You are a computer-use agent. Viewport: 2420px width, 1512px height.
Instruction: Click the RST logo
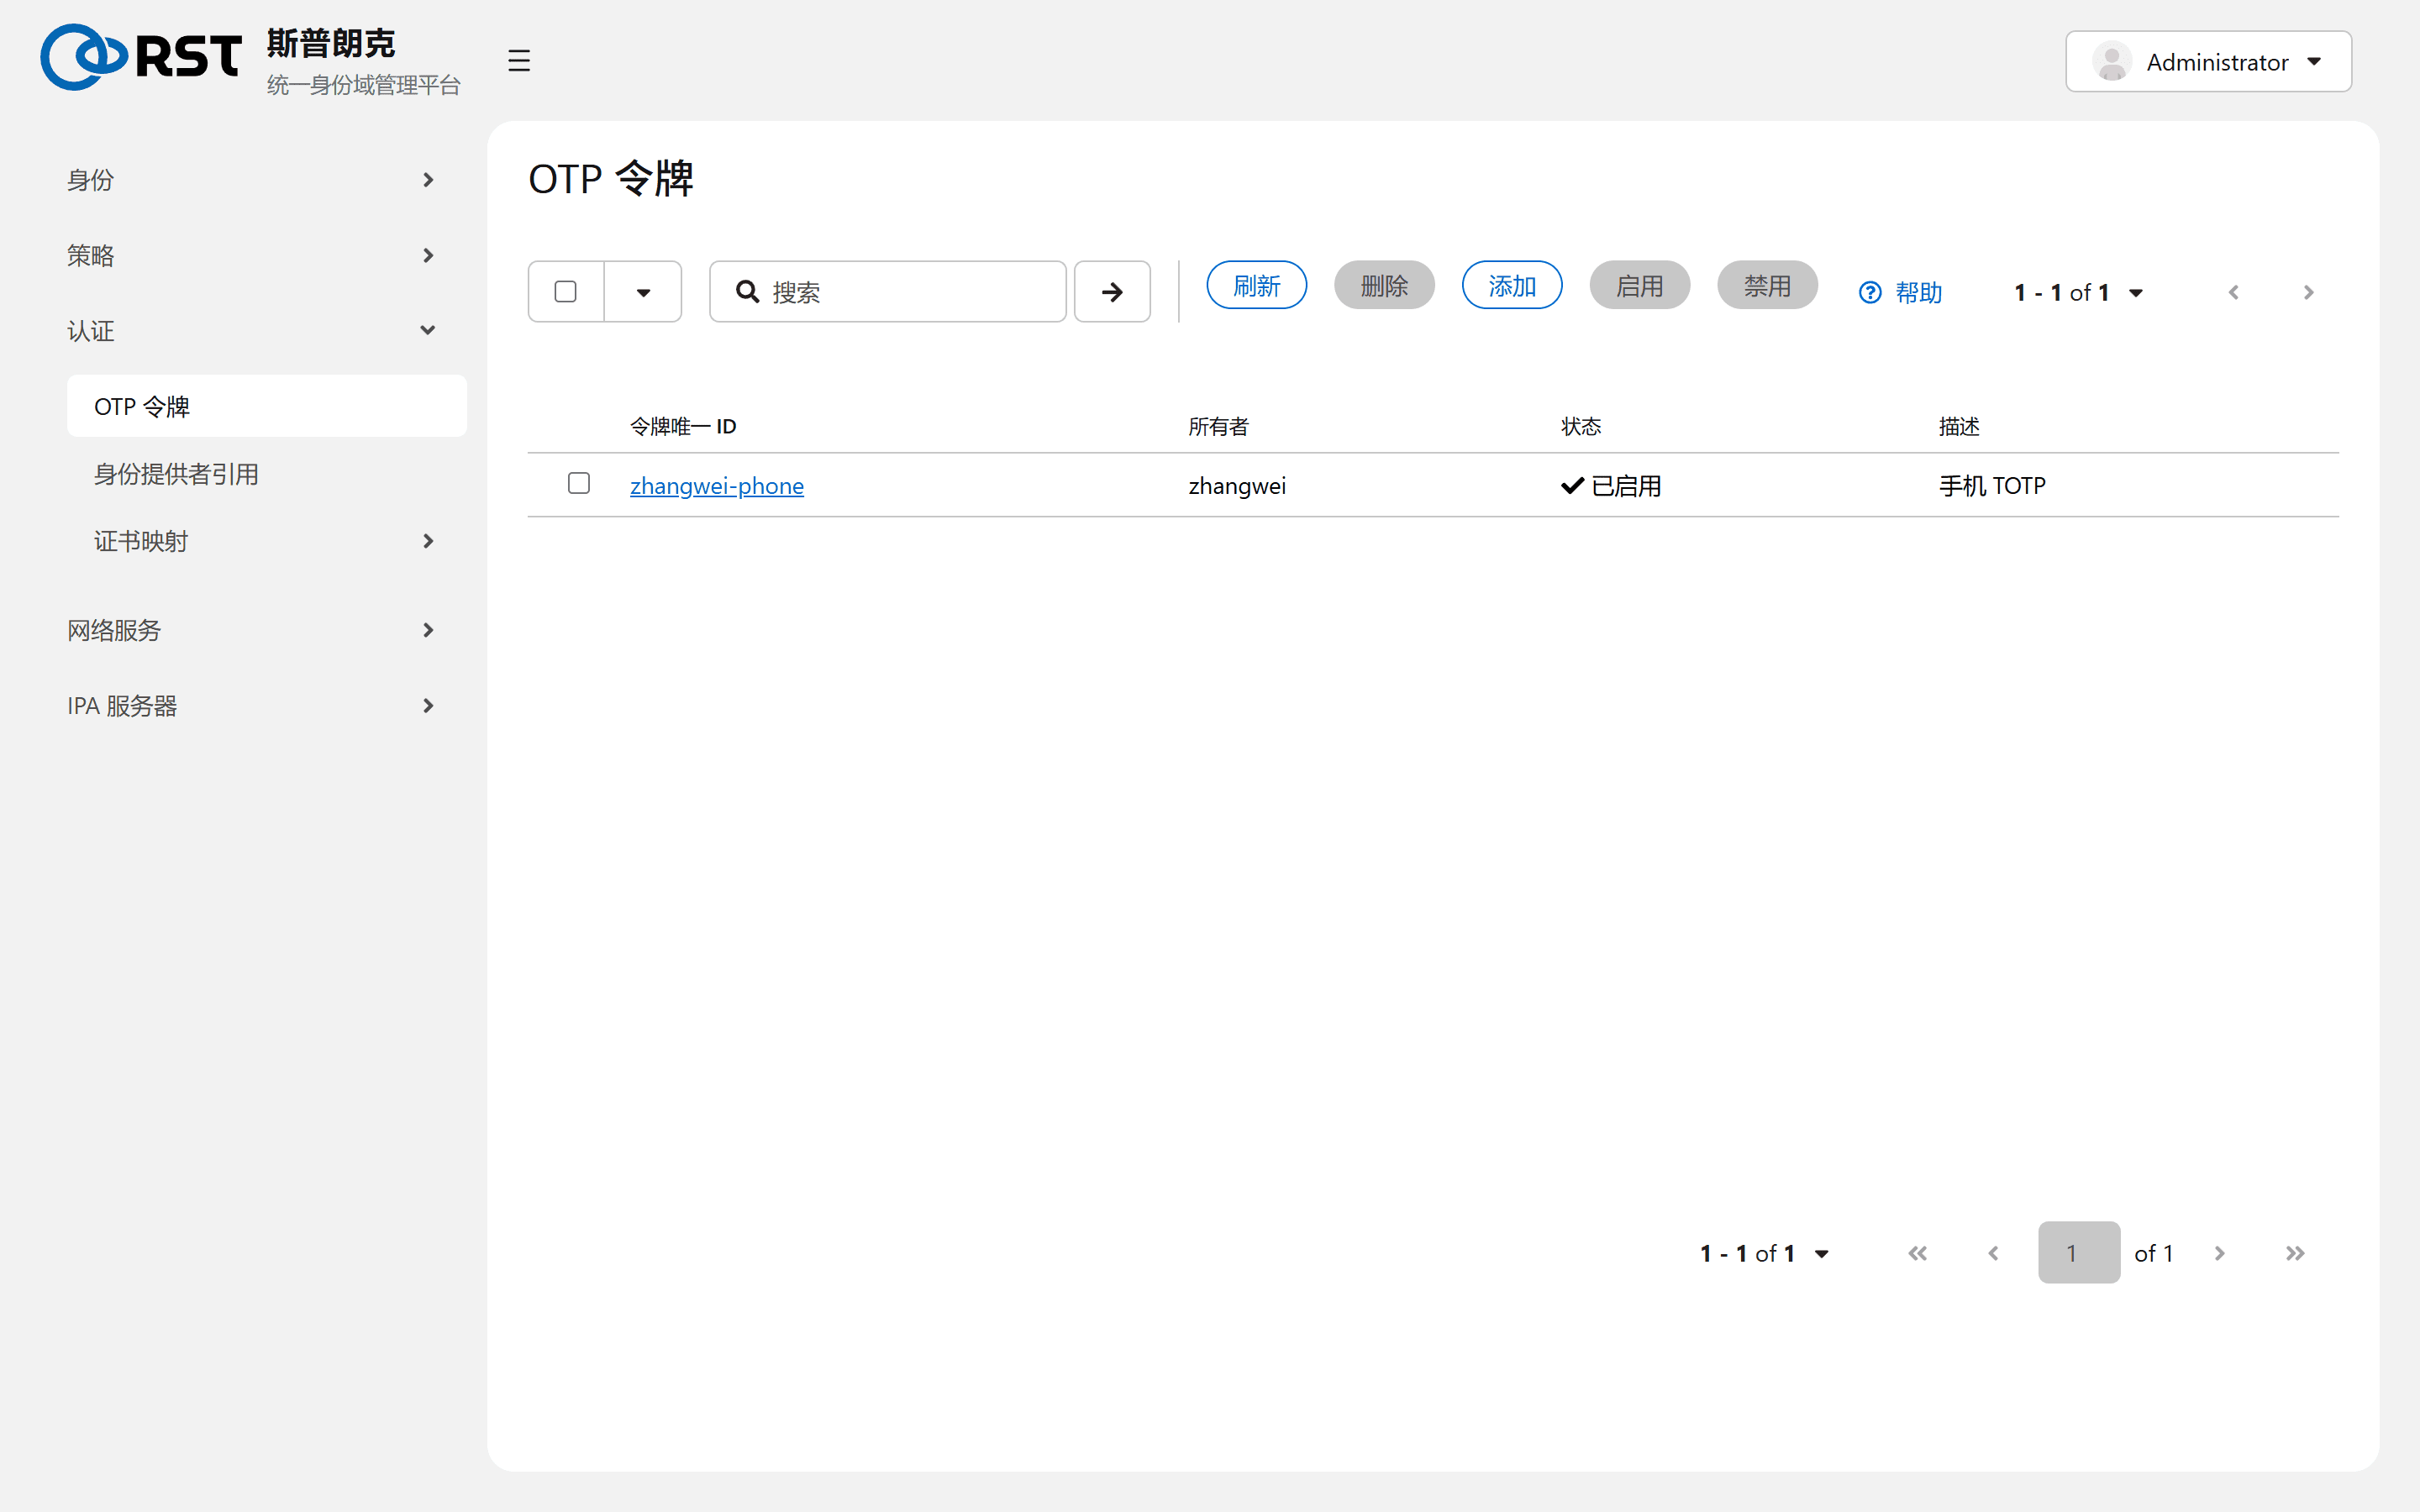[141, 57]
